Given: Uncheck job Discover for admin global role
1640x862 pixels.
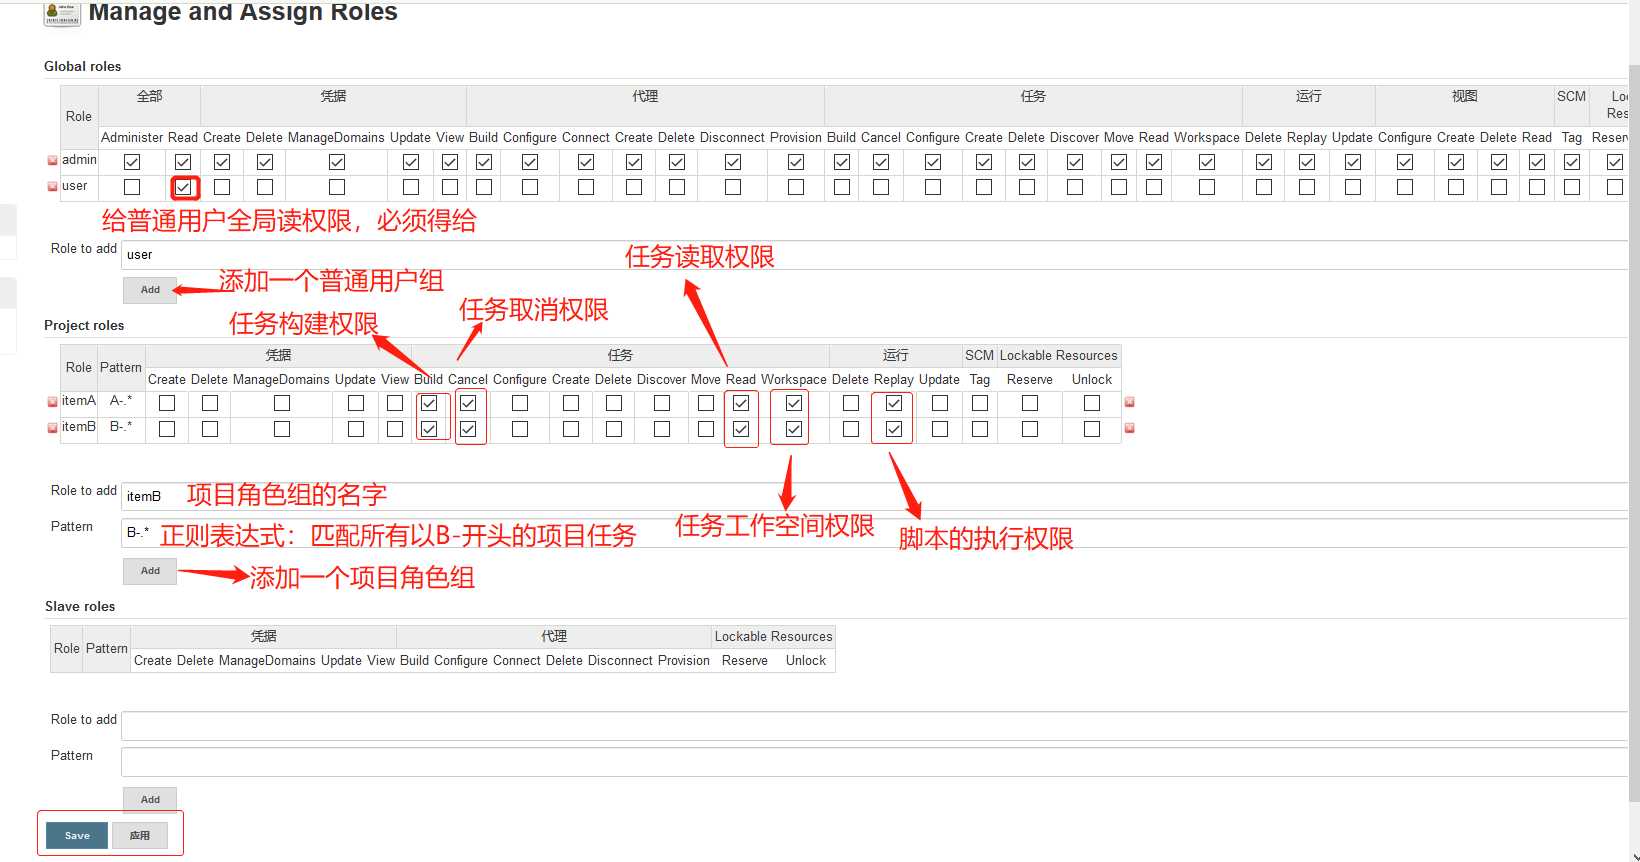Looking at the screenshot, I should [x=1075, y=162].
